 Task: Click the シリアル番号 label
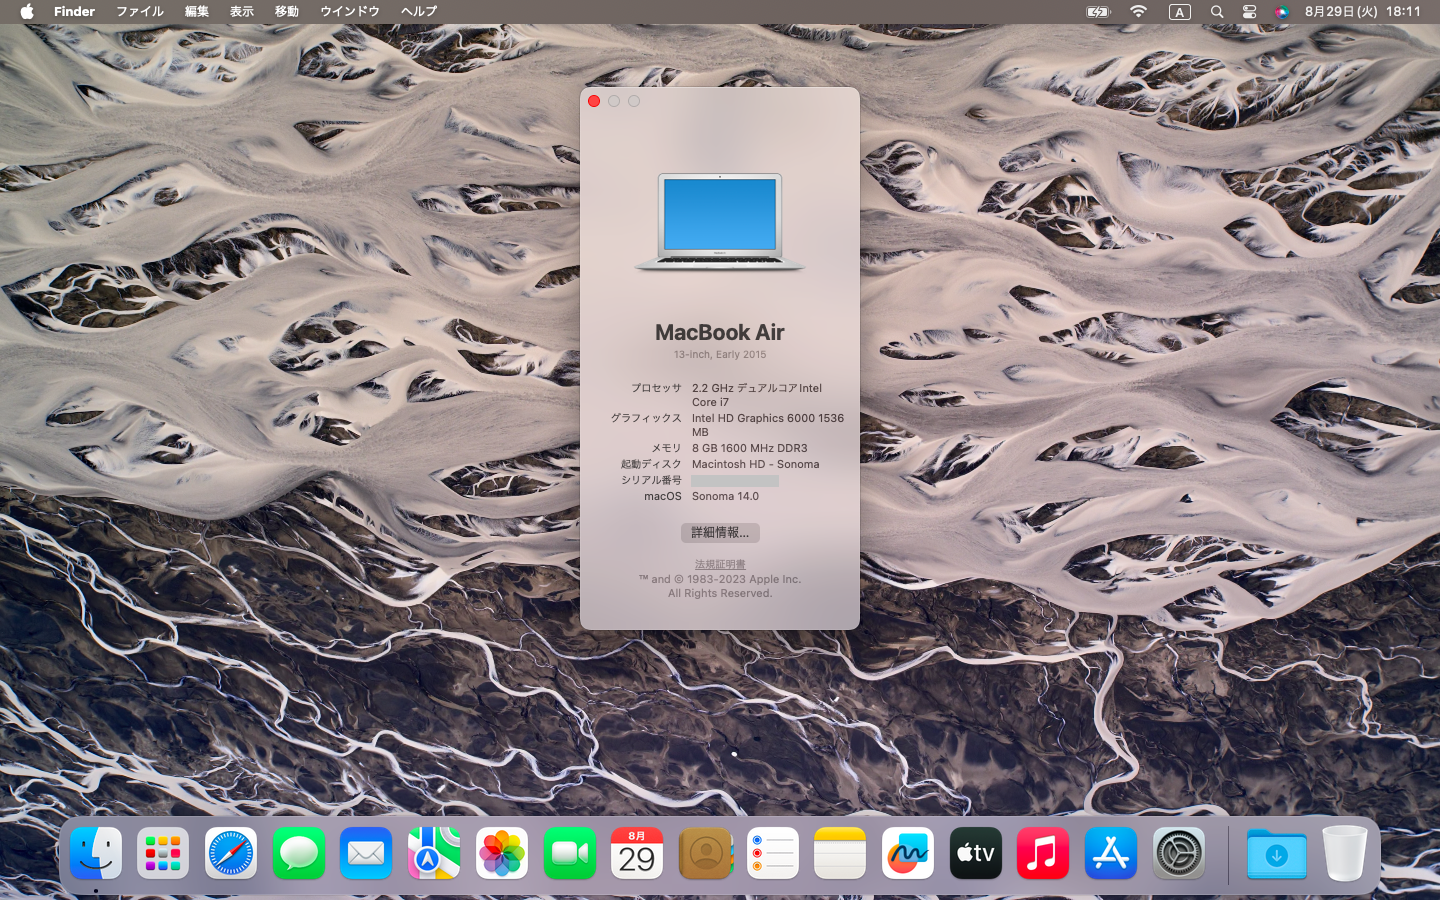click(651, 480)
